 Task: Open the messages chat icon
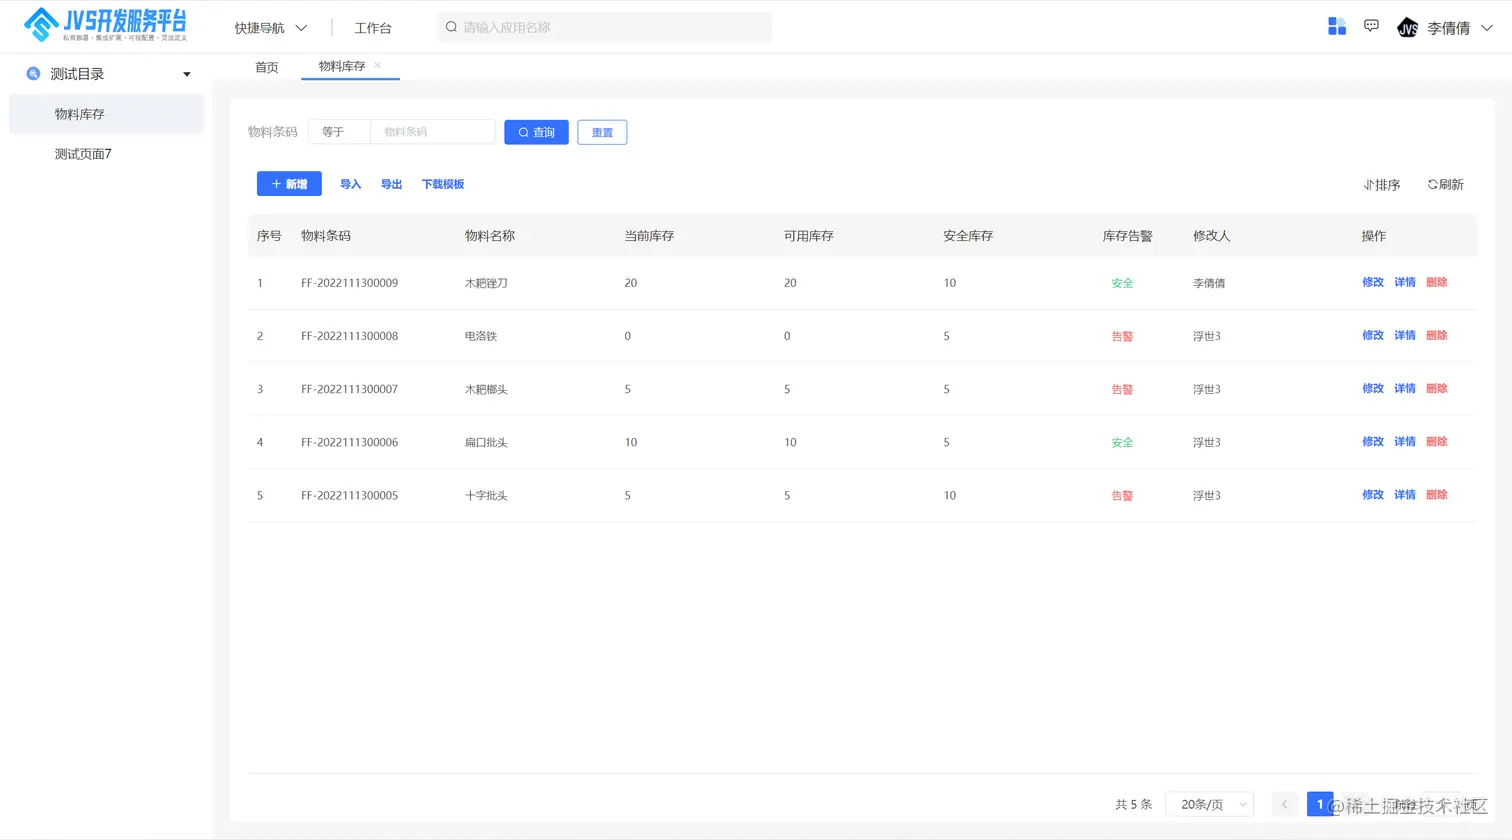pos(1371,26)
